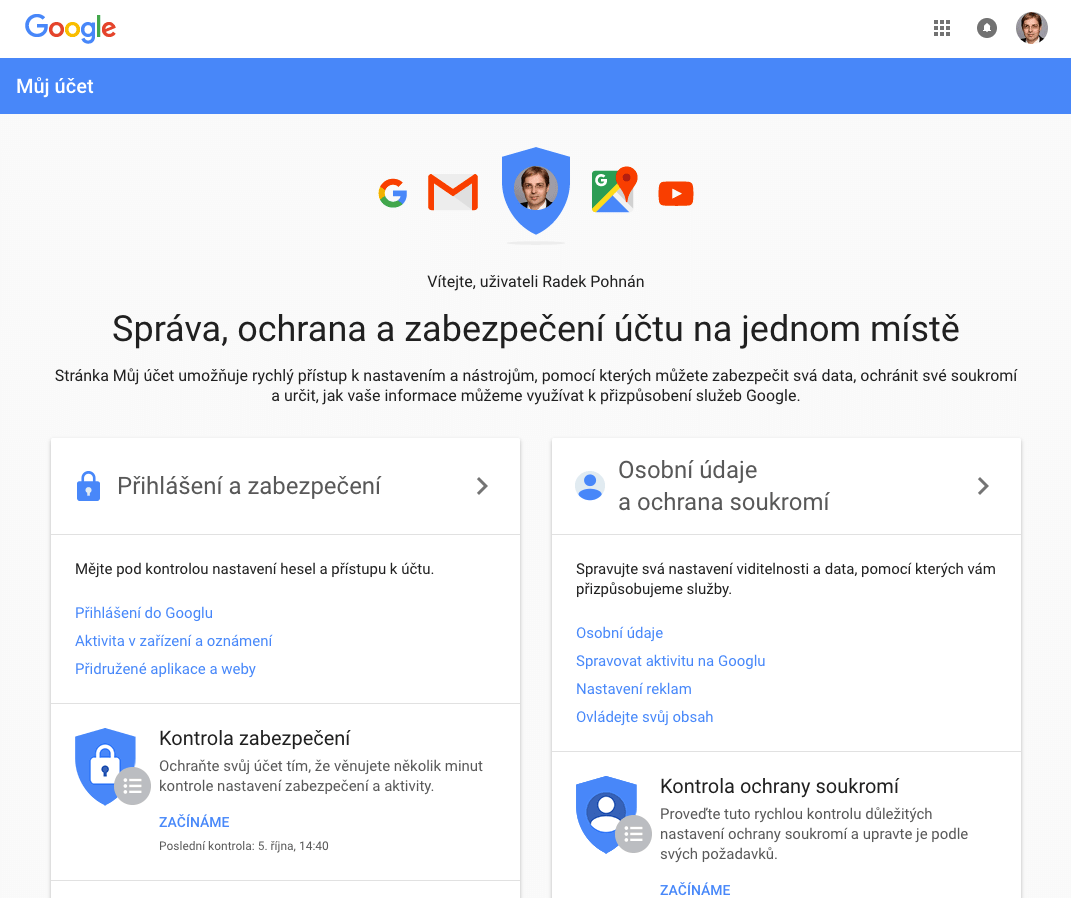Open the Google apps grid
The image size is (1071, 898).
pyautogui.click(x=941, y=28)
